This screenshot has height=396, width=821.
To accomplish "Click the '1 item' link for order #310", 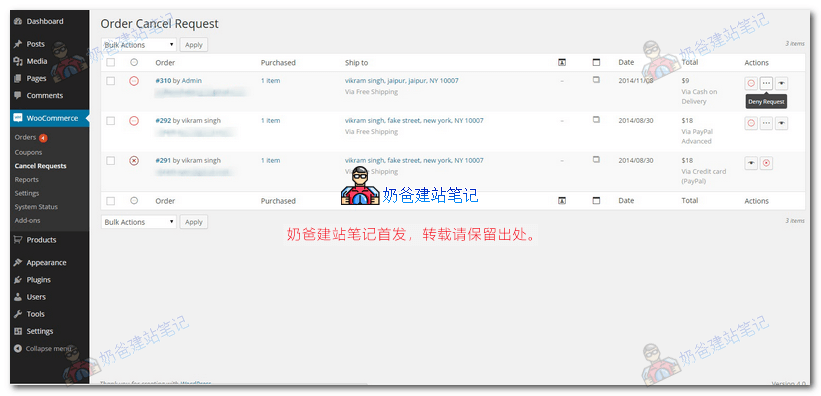I will coord(271,81).
